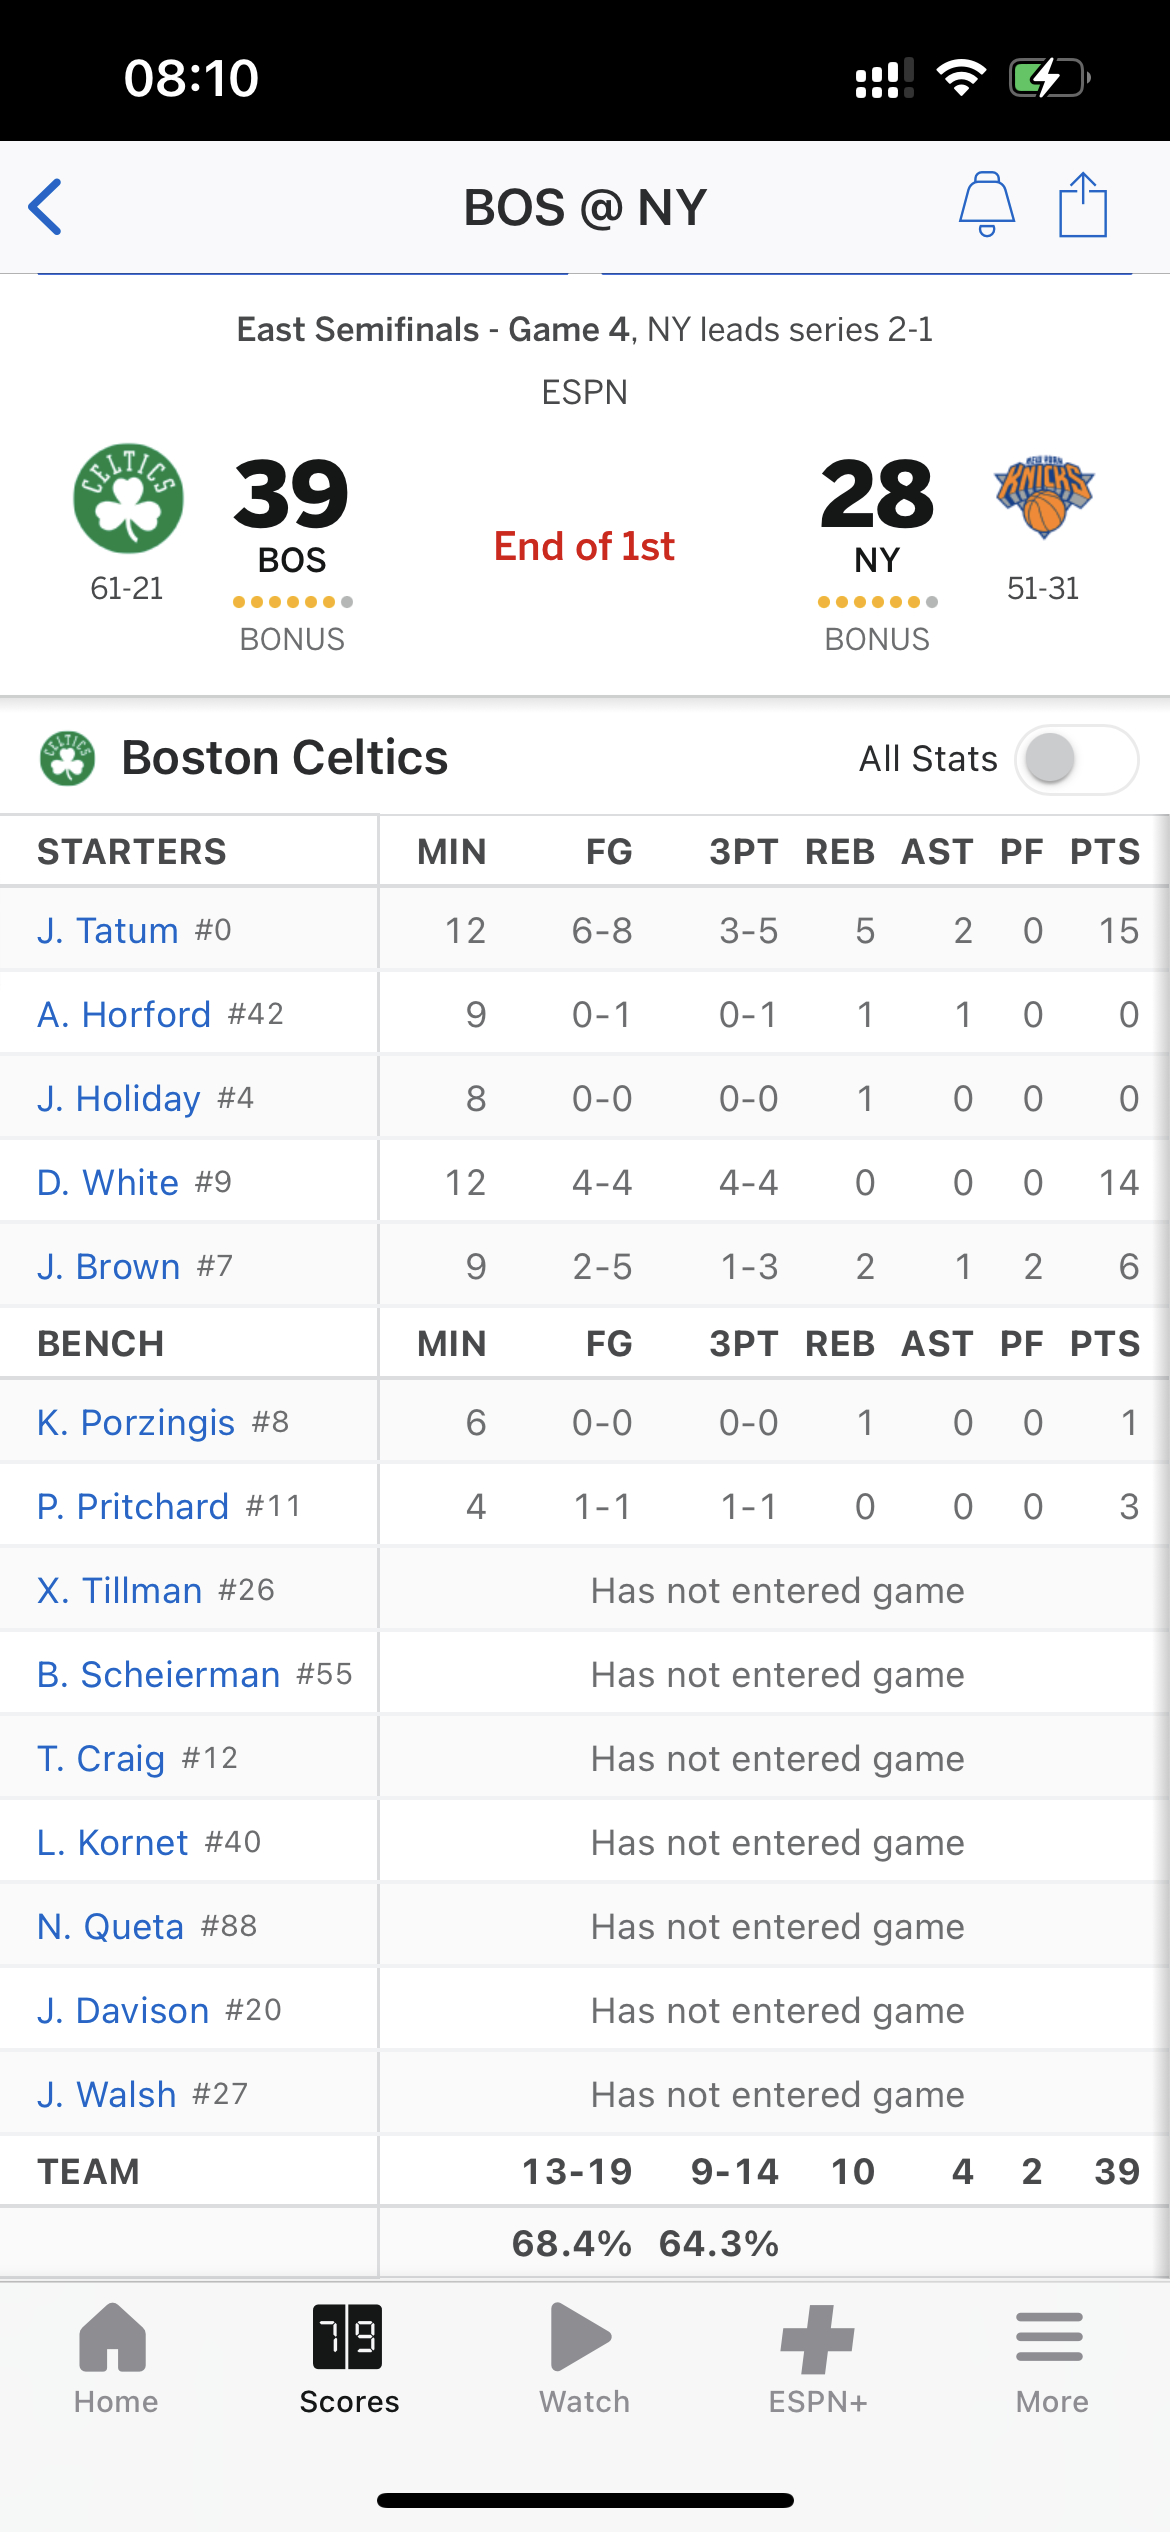Tap the End of 1st game status
Viewport: 1170px width, 2532px height.
(584, 547)
